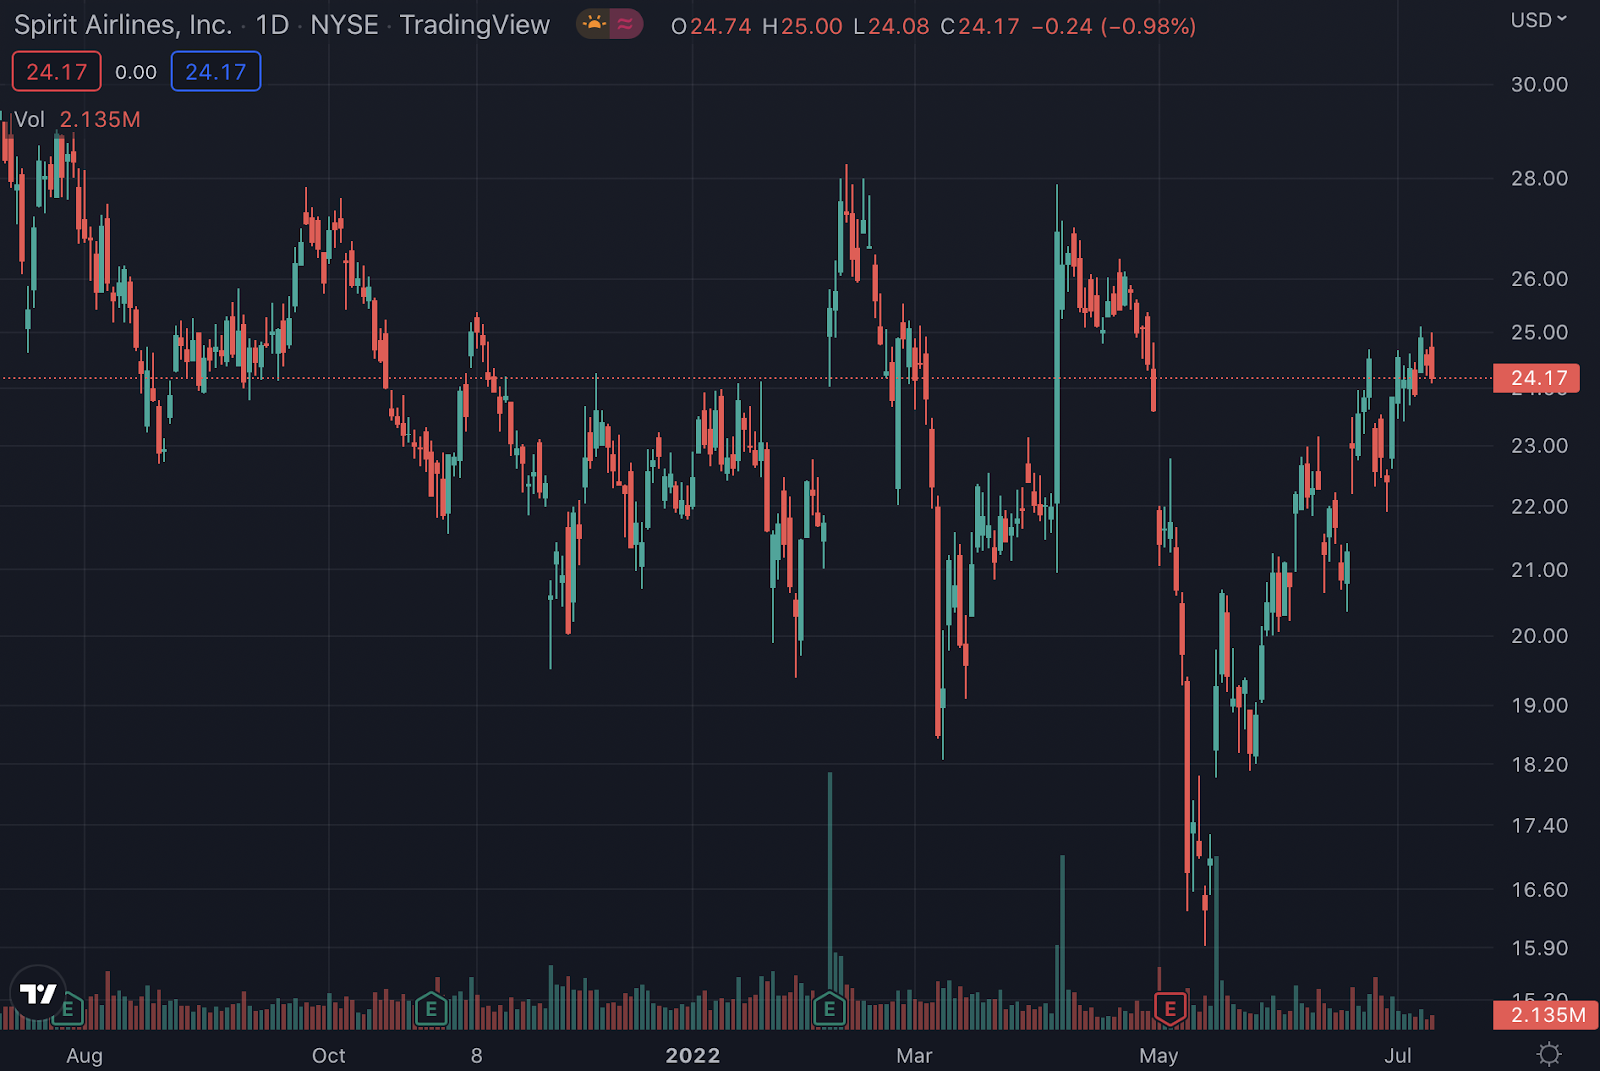Click the NYSE exchange label
The height and width of the screenshot is (1071, 1600).
click(x=344, y=25)
